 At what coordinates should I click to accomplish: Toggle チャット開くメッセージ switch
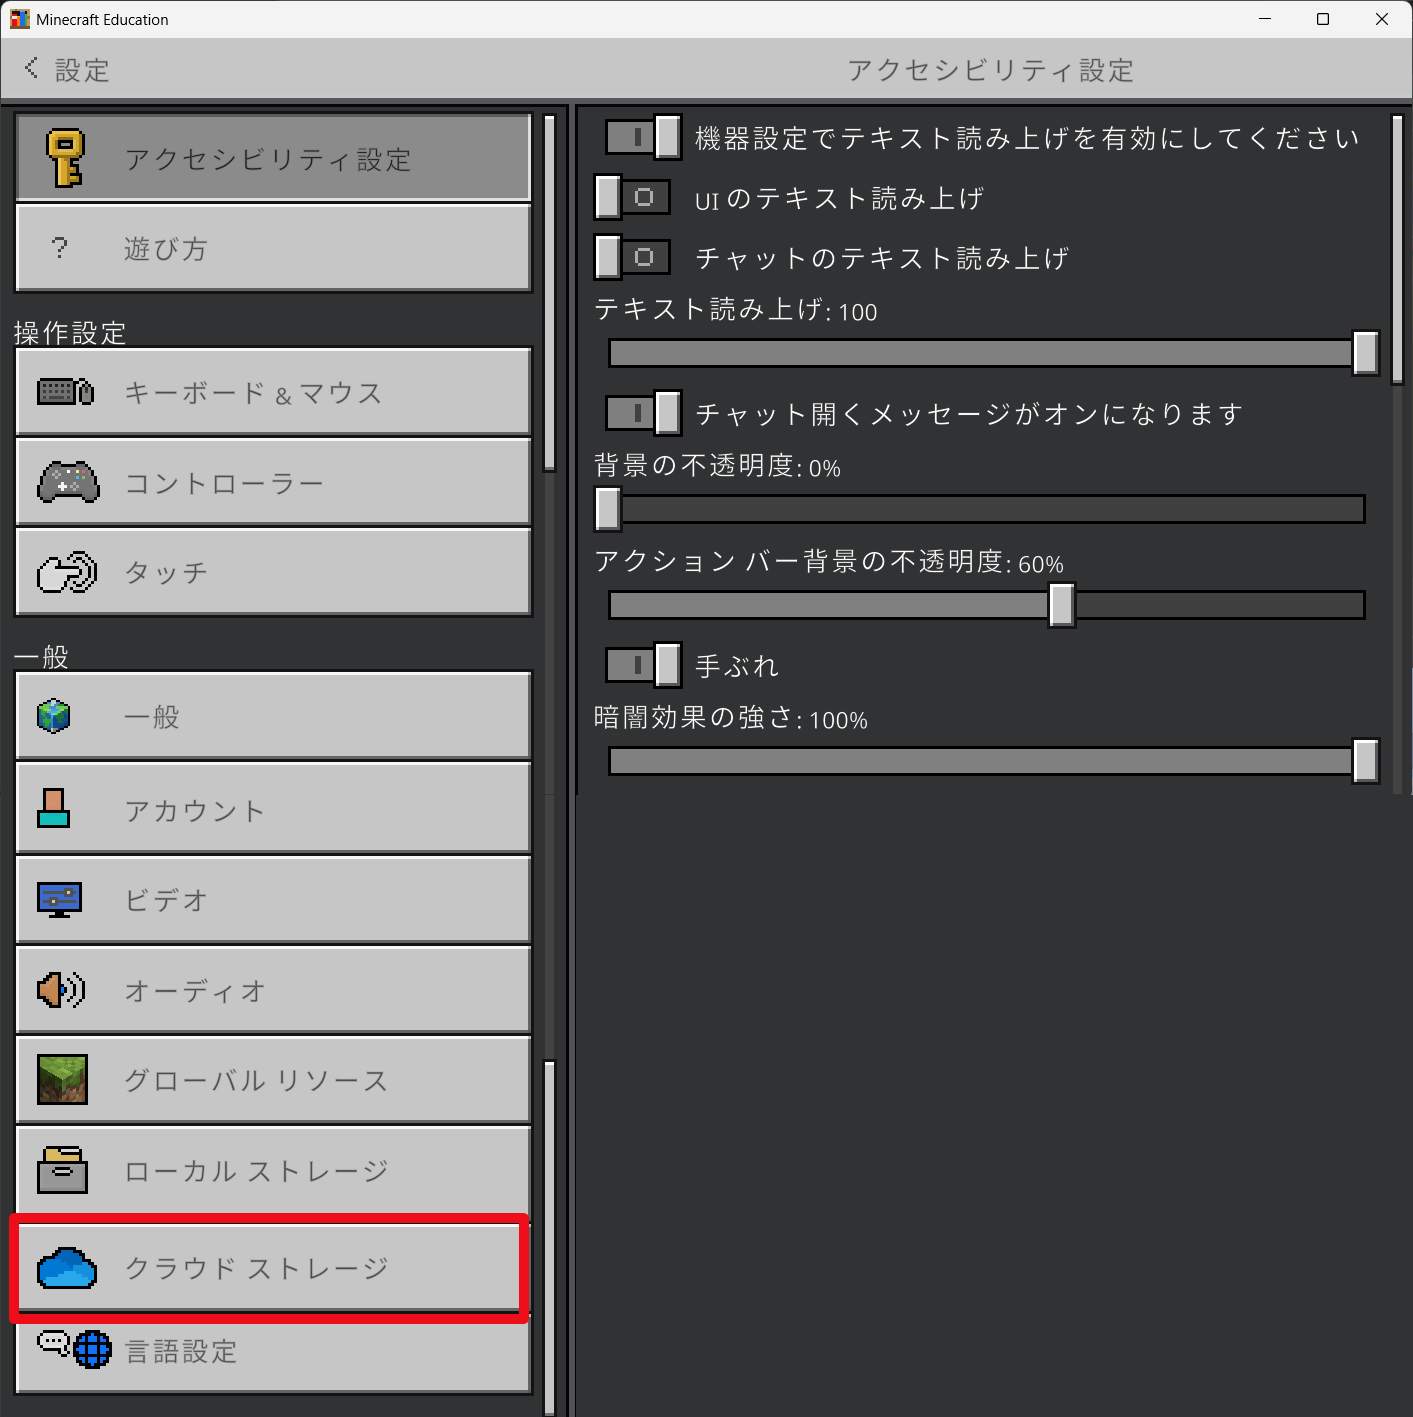pos(643,413)
